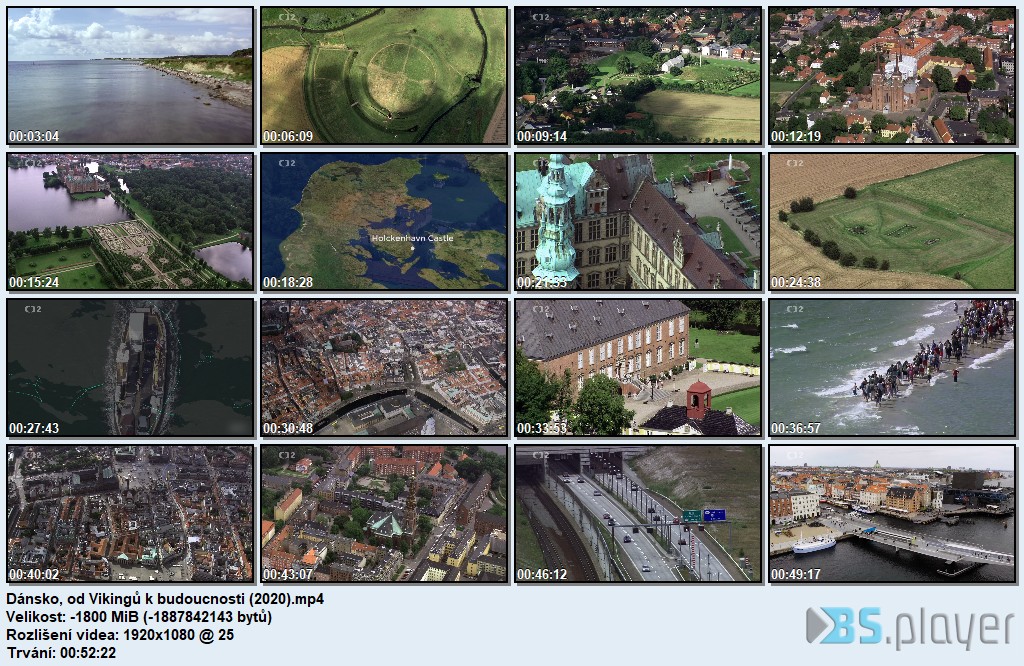Image resolution: width=1024 pixels, height=666 pixels.
Task: Open the frame stamped 00:15:24
Action: coord(130,222)
